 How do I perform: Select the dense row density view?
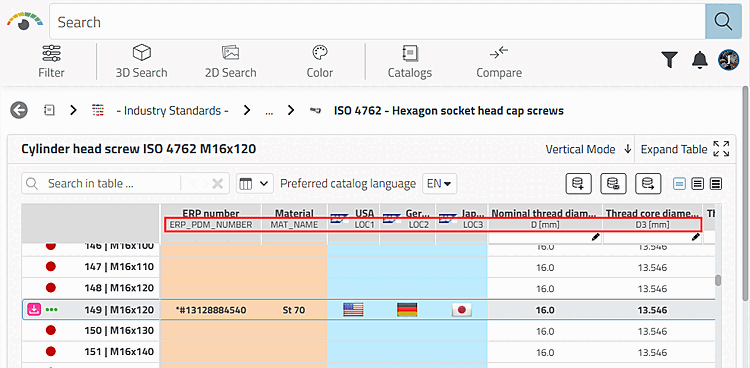(x=716, y=184)
